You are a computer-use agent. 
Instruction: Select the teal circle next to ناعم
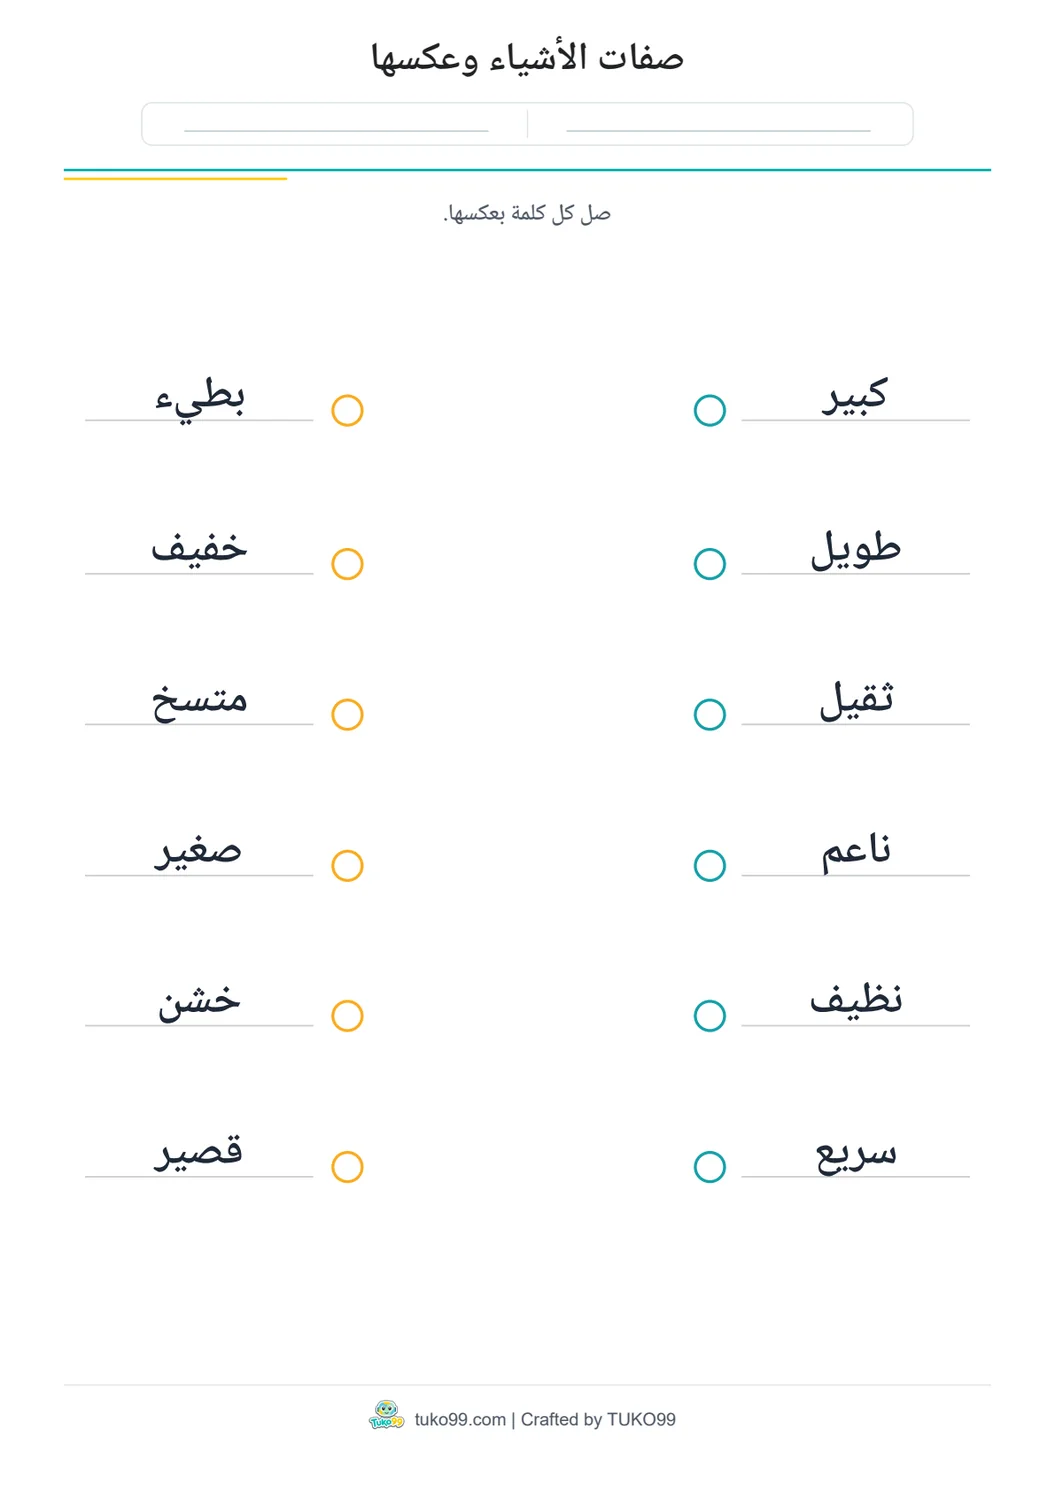710,865
